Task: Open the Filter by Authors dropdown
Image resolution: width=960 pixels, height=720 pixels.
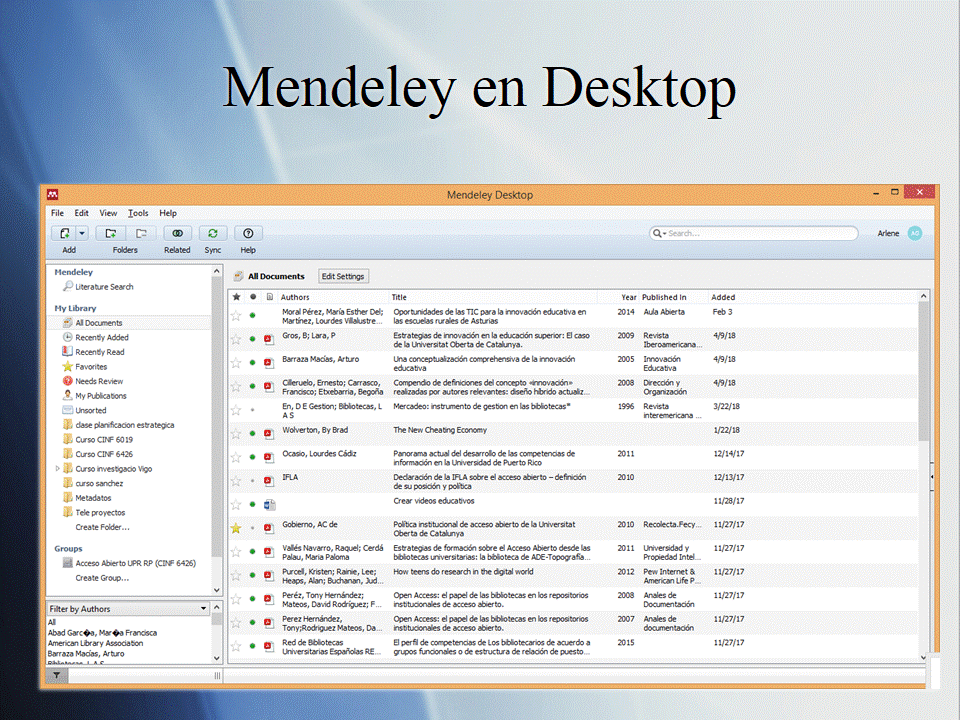Action: coord(128,609)
